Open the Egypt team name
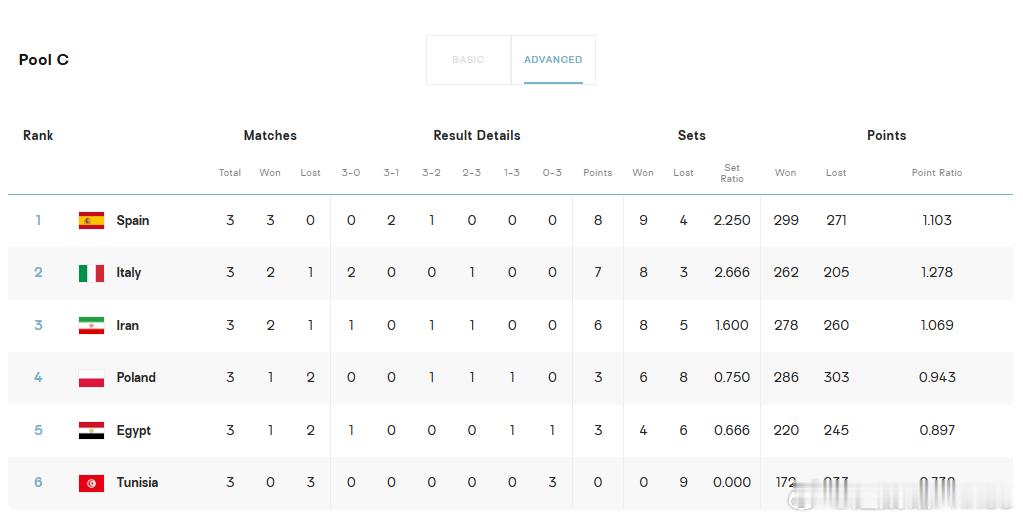Image resolution: width=1023 pixels, height=520 pixels. click(134, 431)
